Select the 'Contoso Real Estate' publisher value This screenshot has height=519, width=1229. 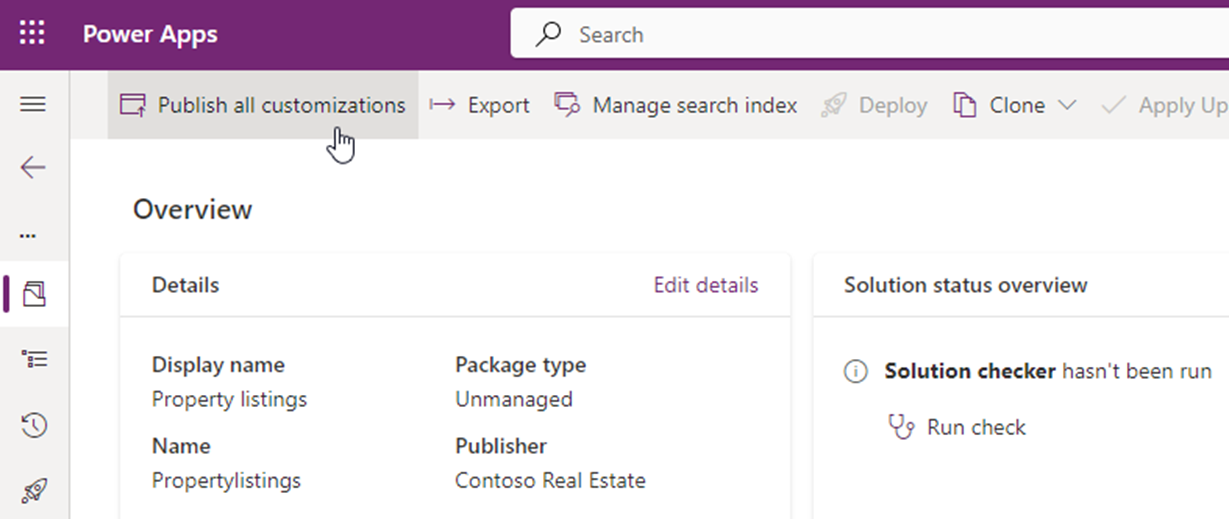(x=550, y=480)
